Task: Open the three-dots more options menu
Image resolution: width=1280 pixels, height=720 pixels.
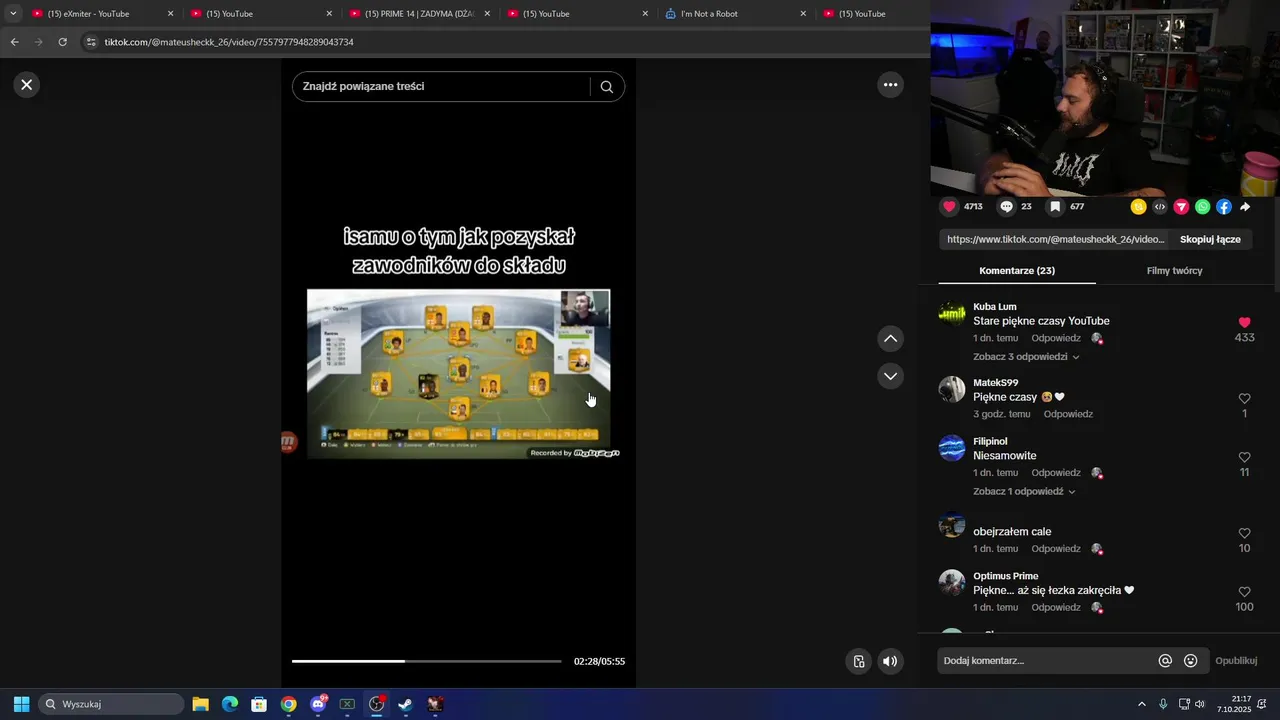Action: tap(890, 85)
